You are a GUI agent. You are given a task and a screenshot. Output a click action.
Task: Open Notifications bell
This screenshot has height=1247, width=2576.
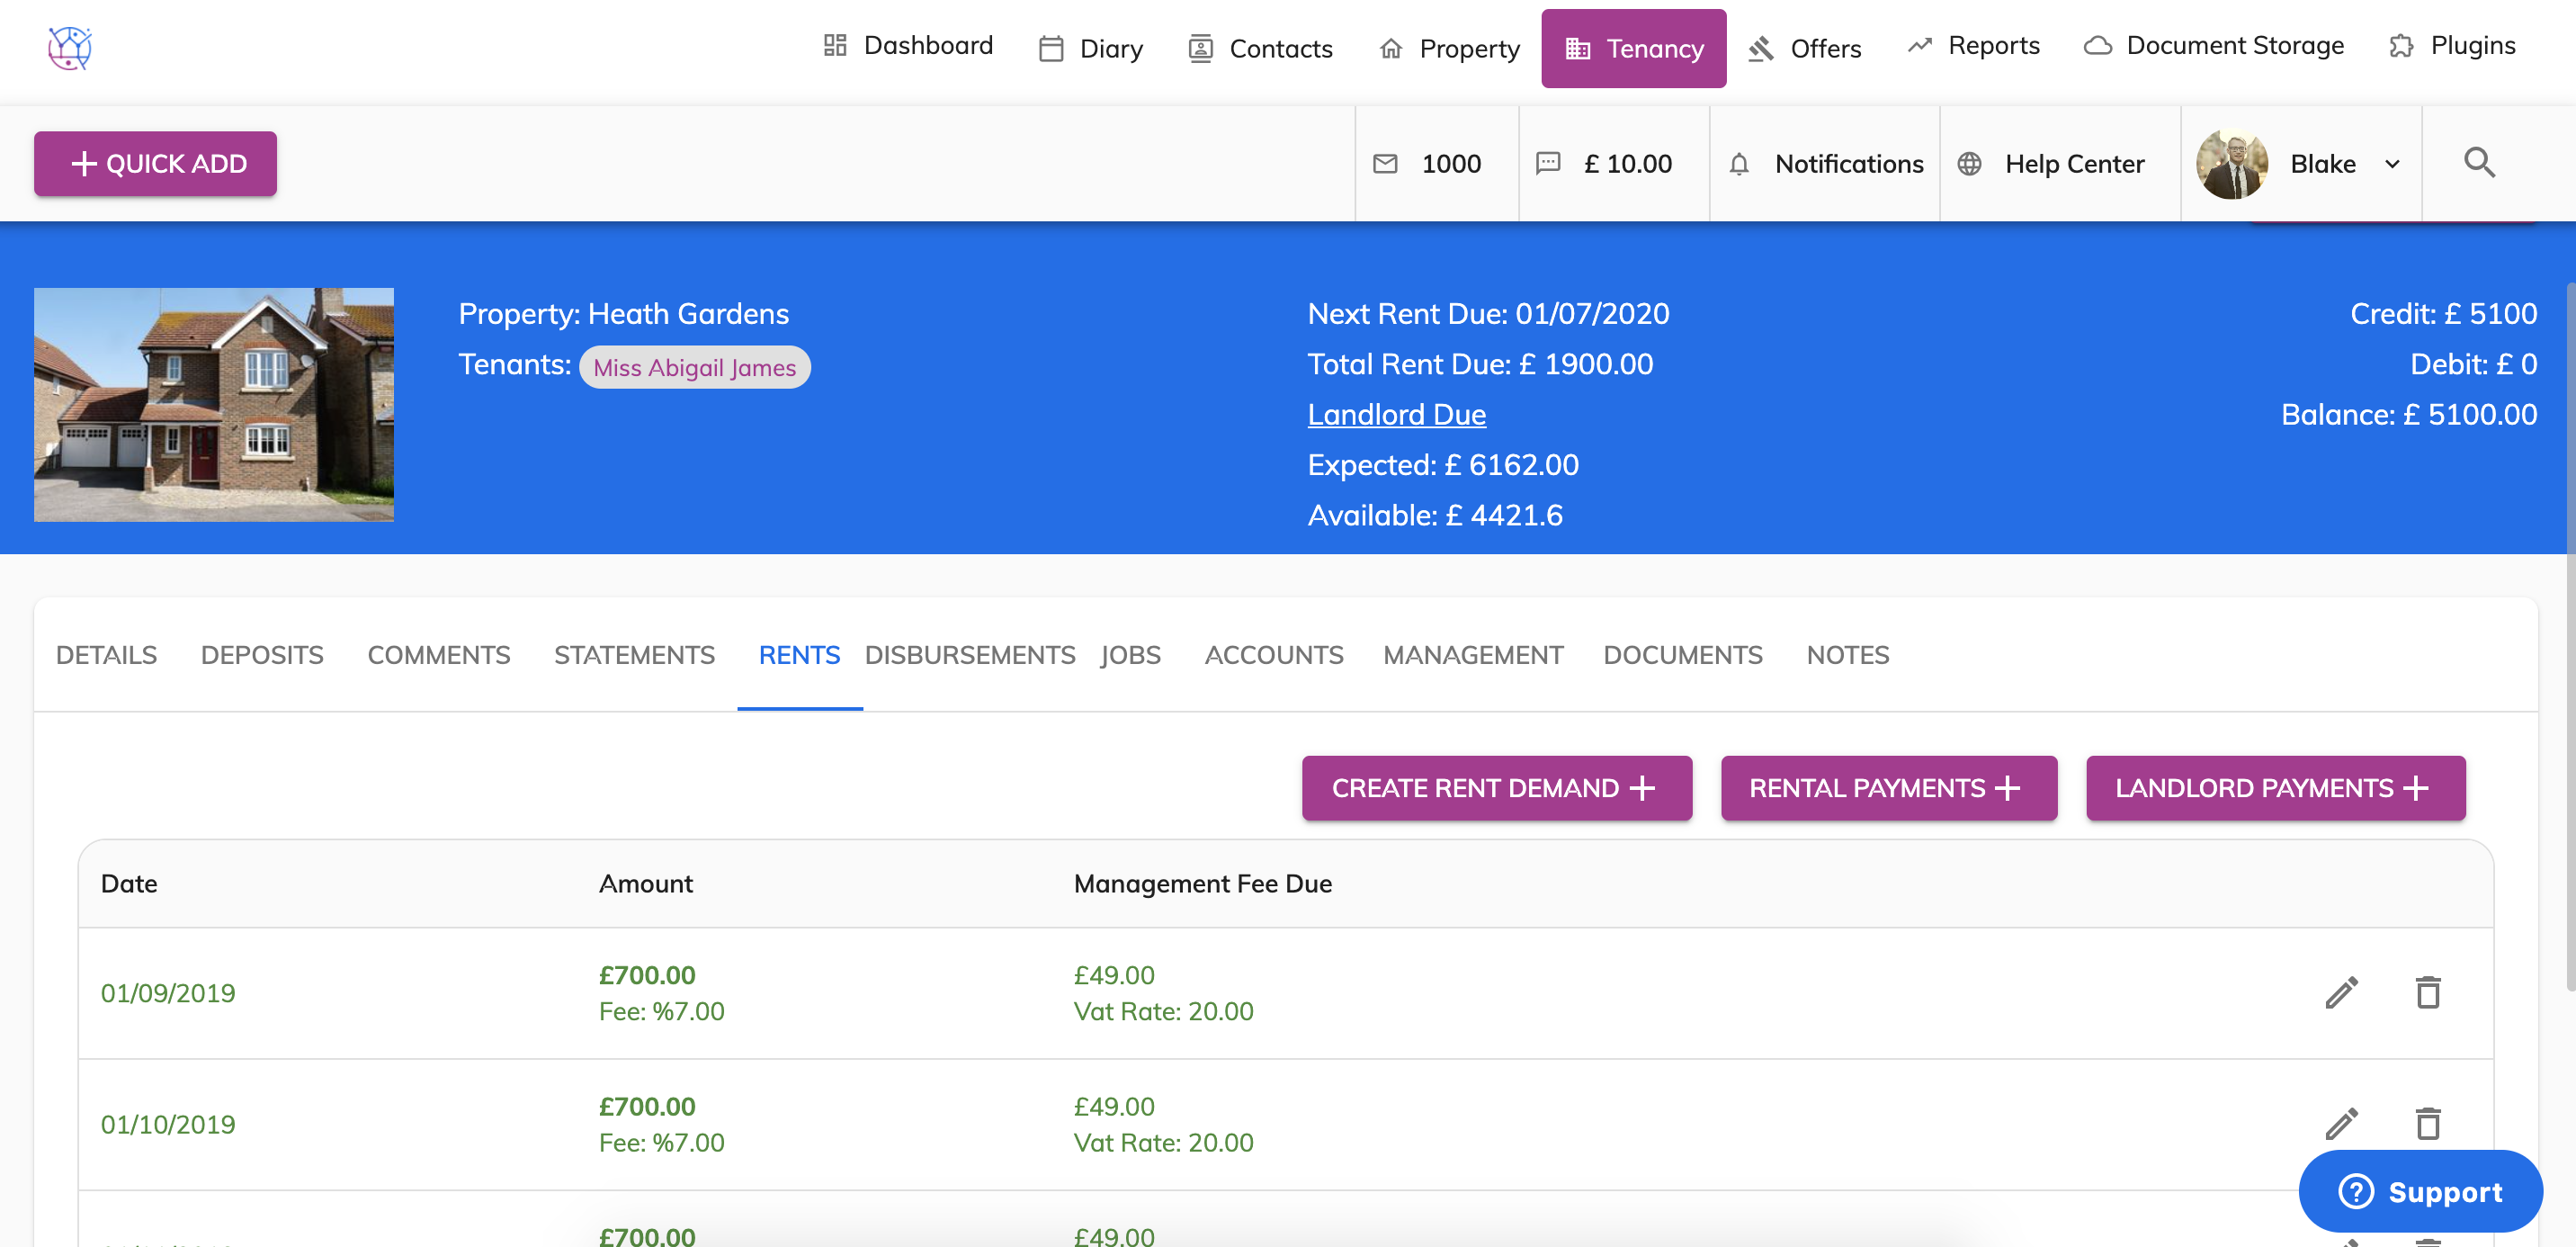[1739, 164]
